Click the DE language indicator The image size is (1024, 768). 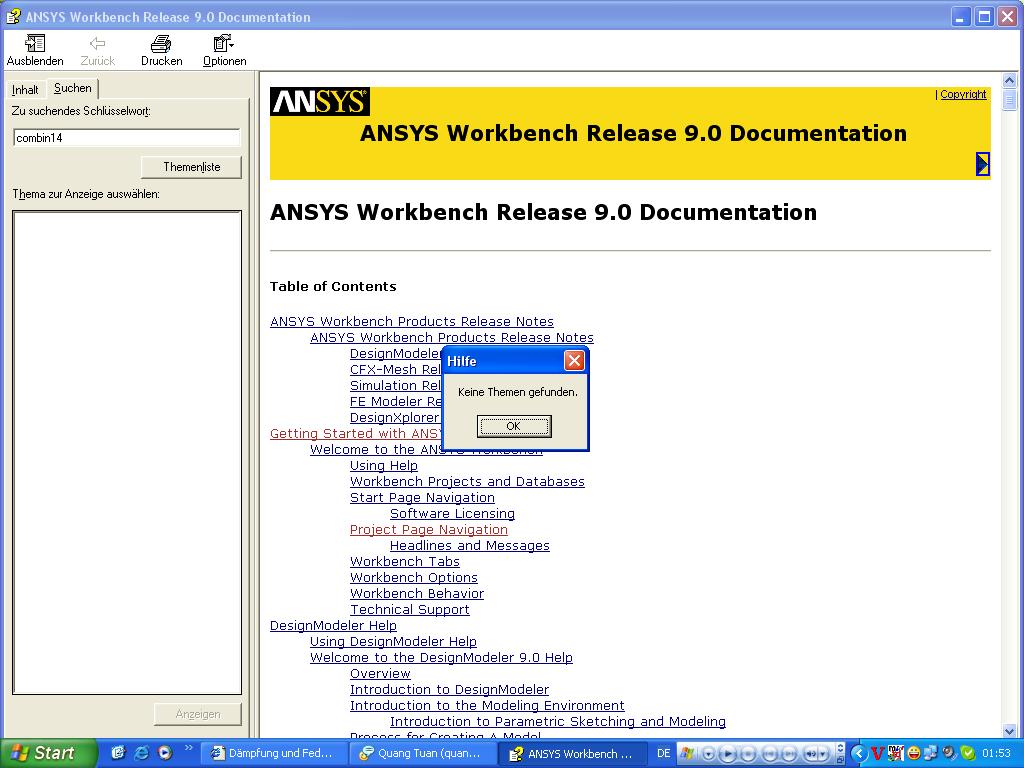pyautogui.click(x=664, y=753)
